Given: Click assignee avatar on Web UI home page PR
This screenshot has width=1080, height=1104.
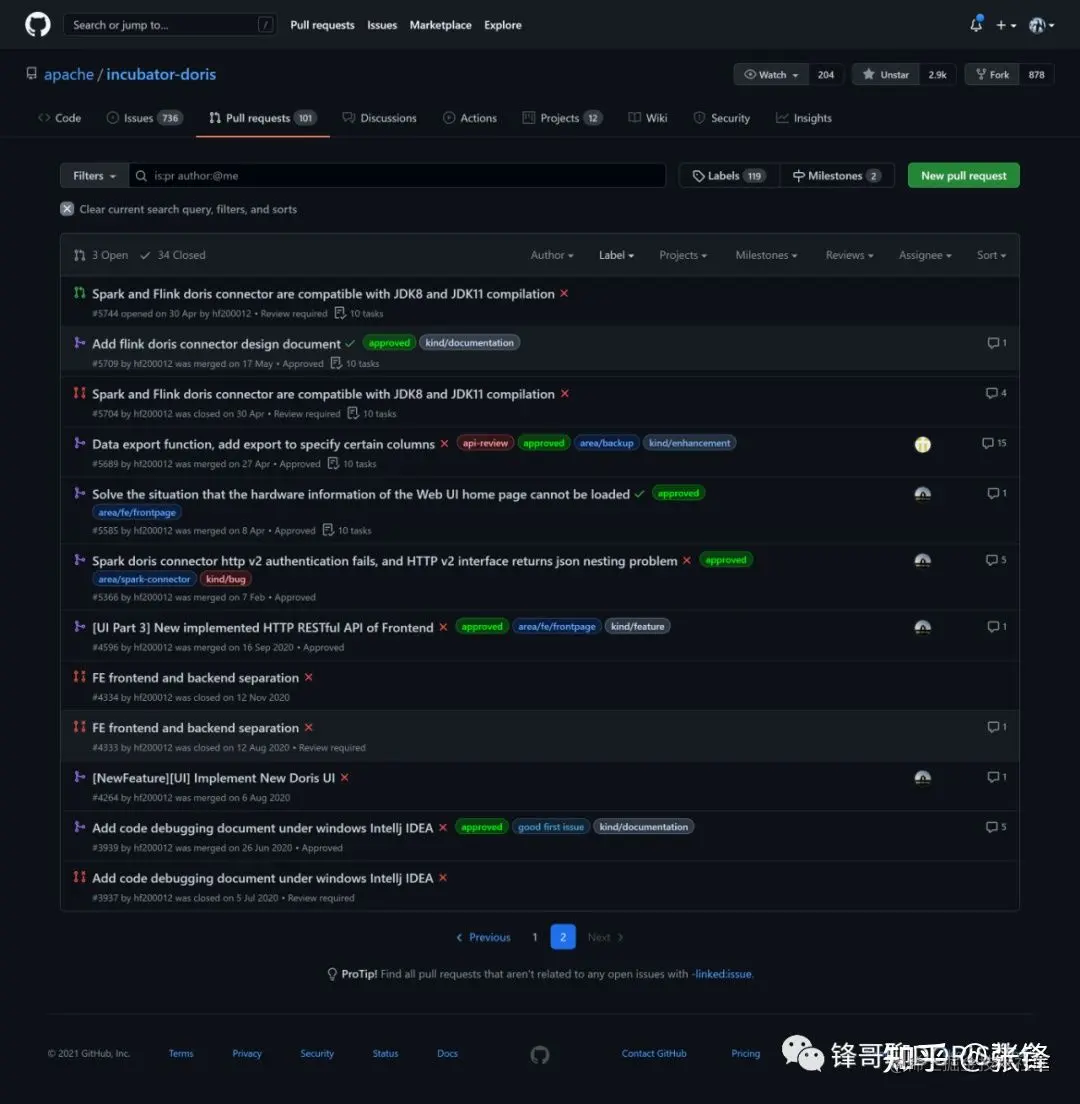Looking at the screenshot, I should pos(922,494).
